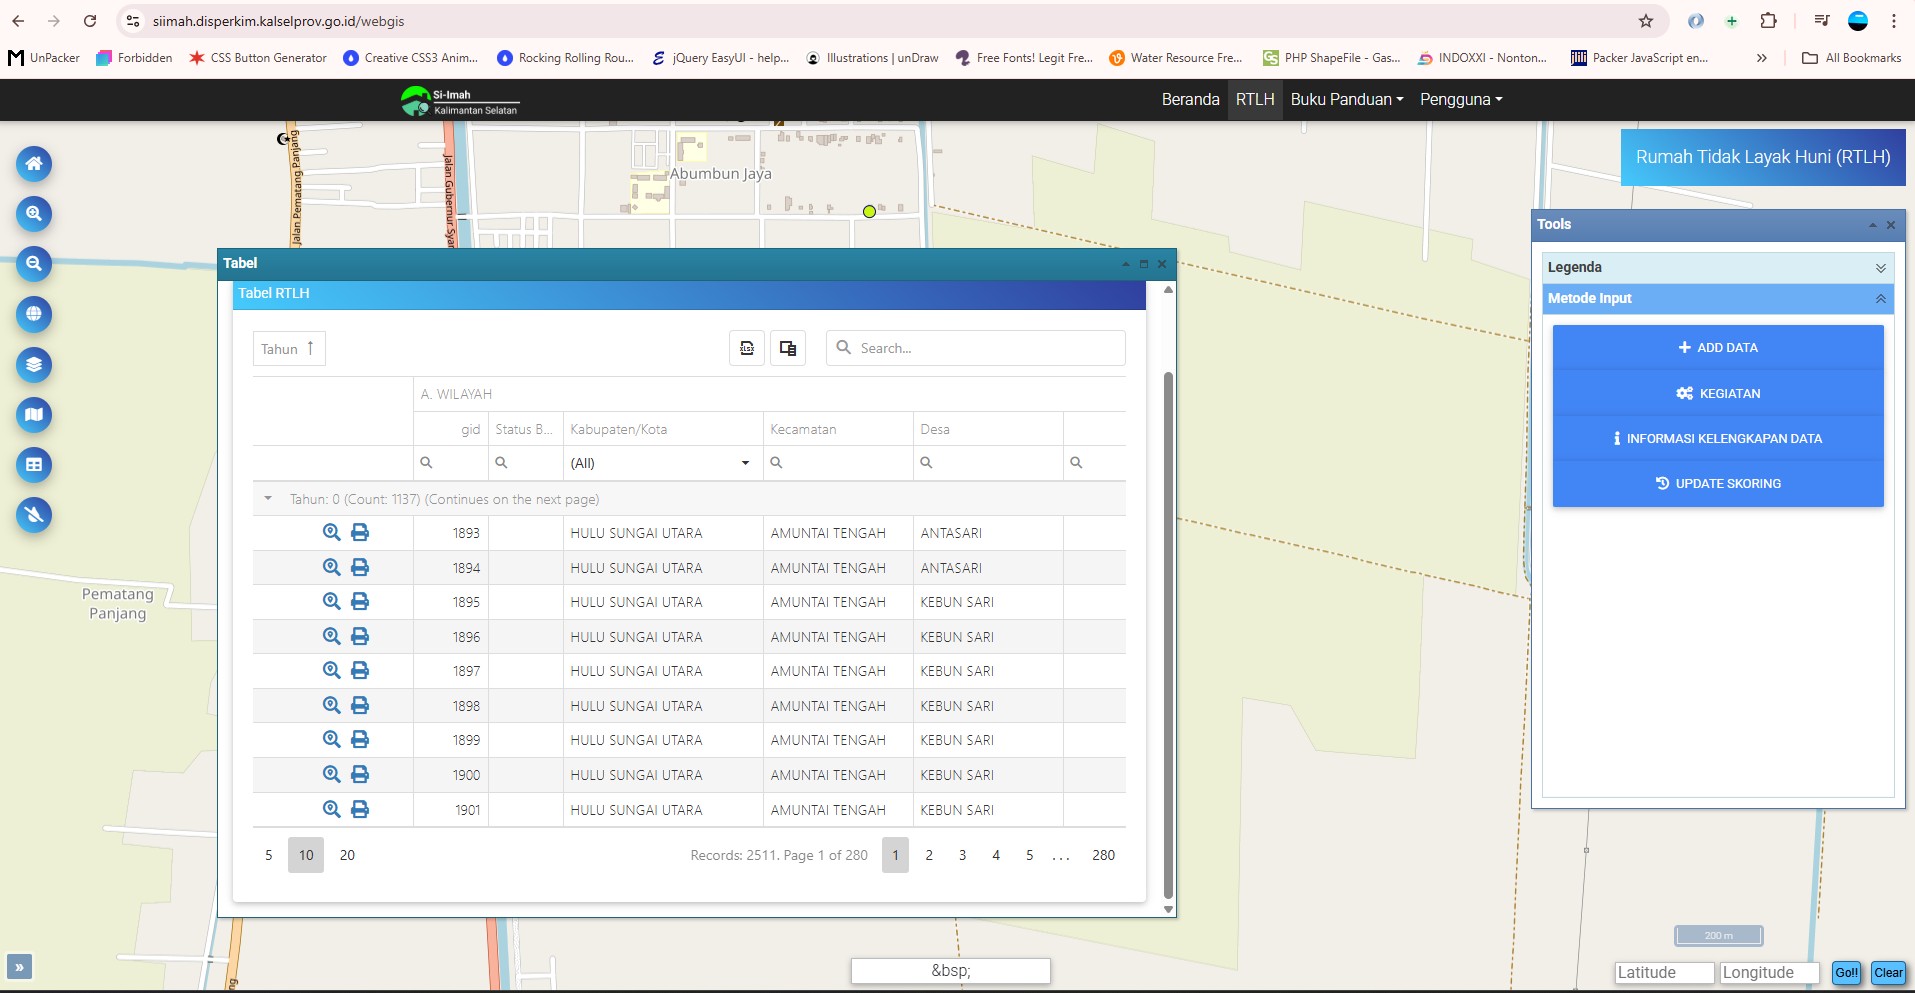1915x993 pixels.
Task: Click the UPDATE SKORING button
Action: click(x=1718, y=484)
